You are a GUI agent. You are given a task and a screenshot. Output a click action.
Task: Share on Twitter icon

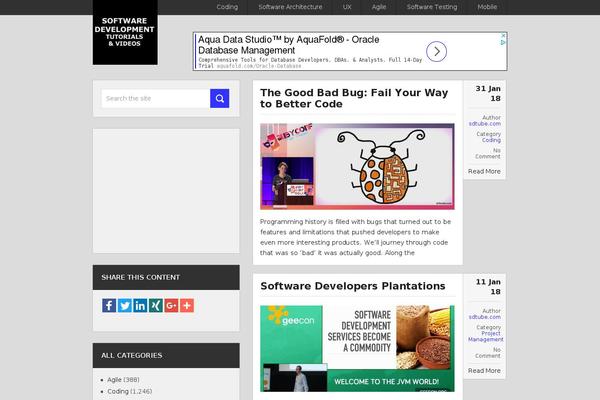coord(125,305)
